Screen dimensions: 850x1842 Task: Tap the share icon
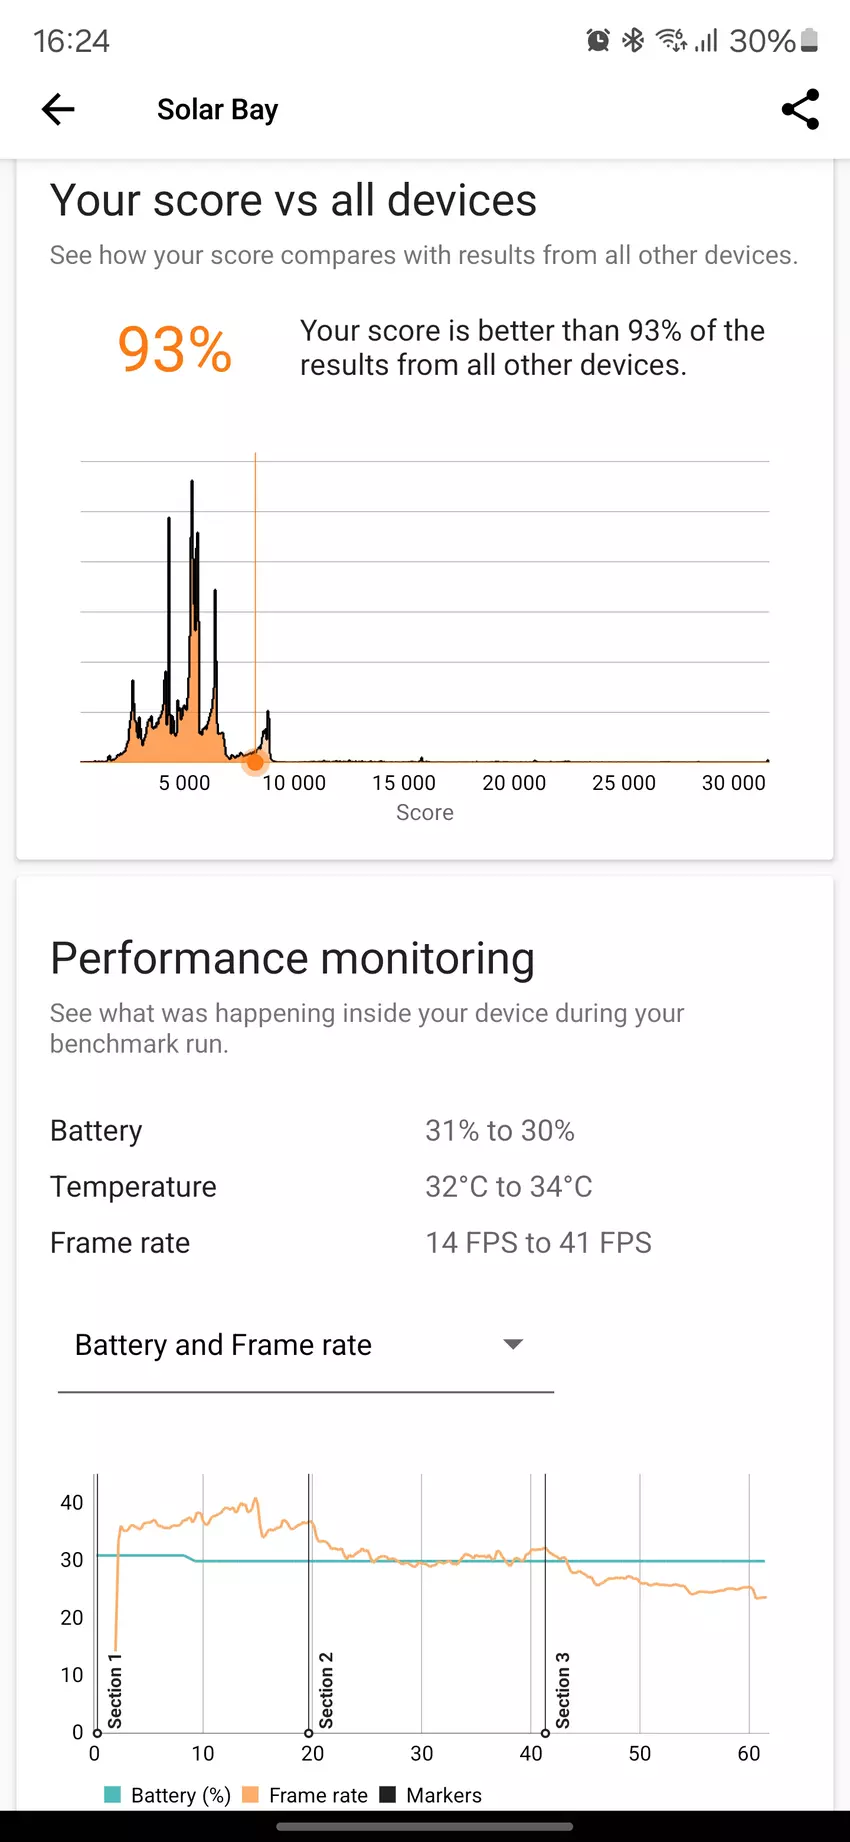tap(800, 109)
